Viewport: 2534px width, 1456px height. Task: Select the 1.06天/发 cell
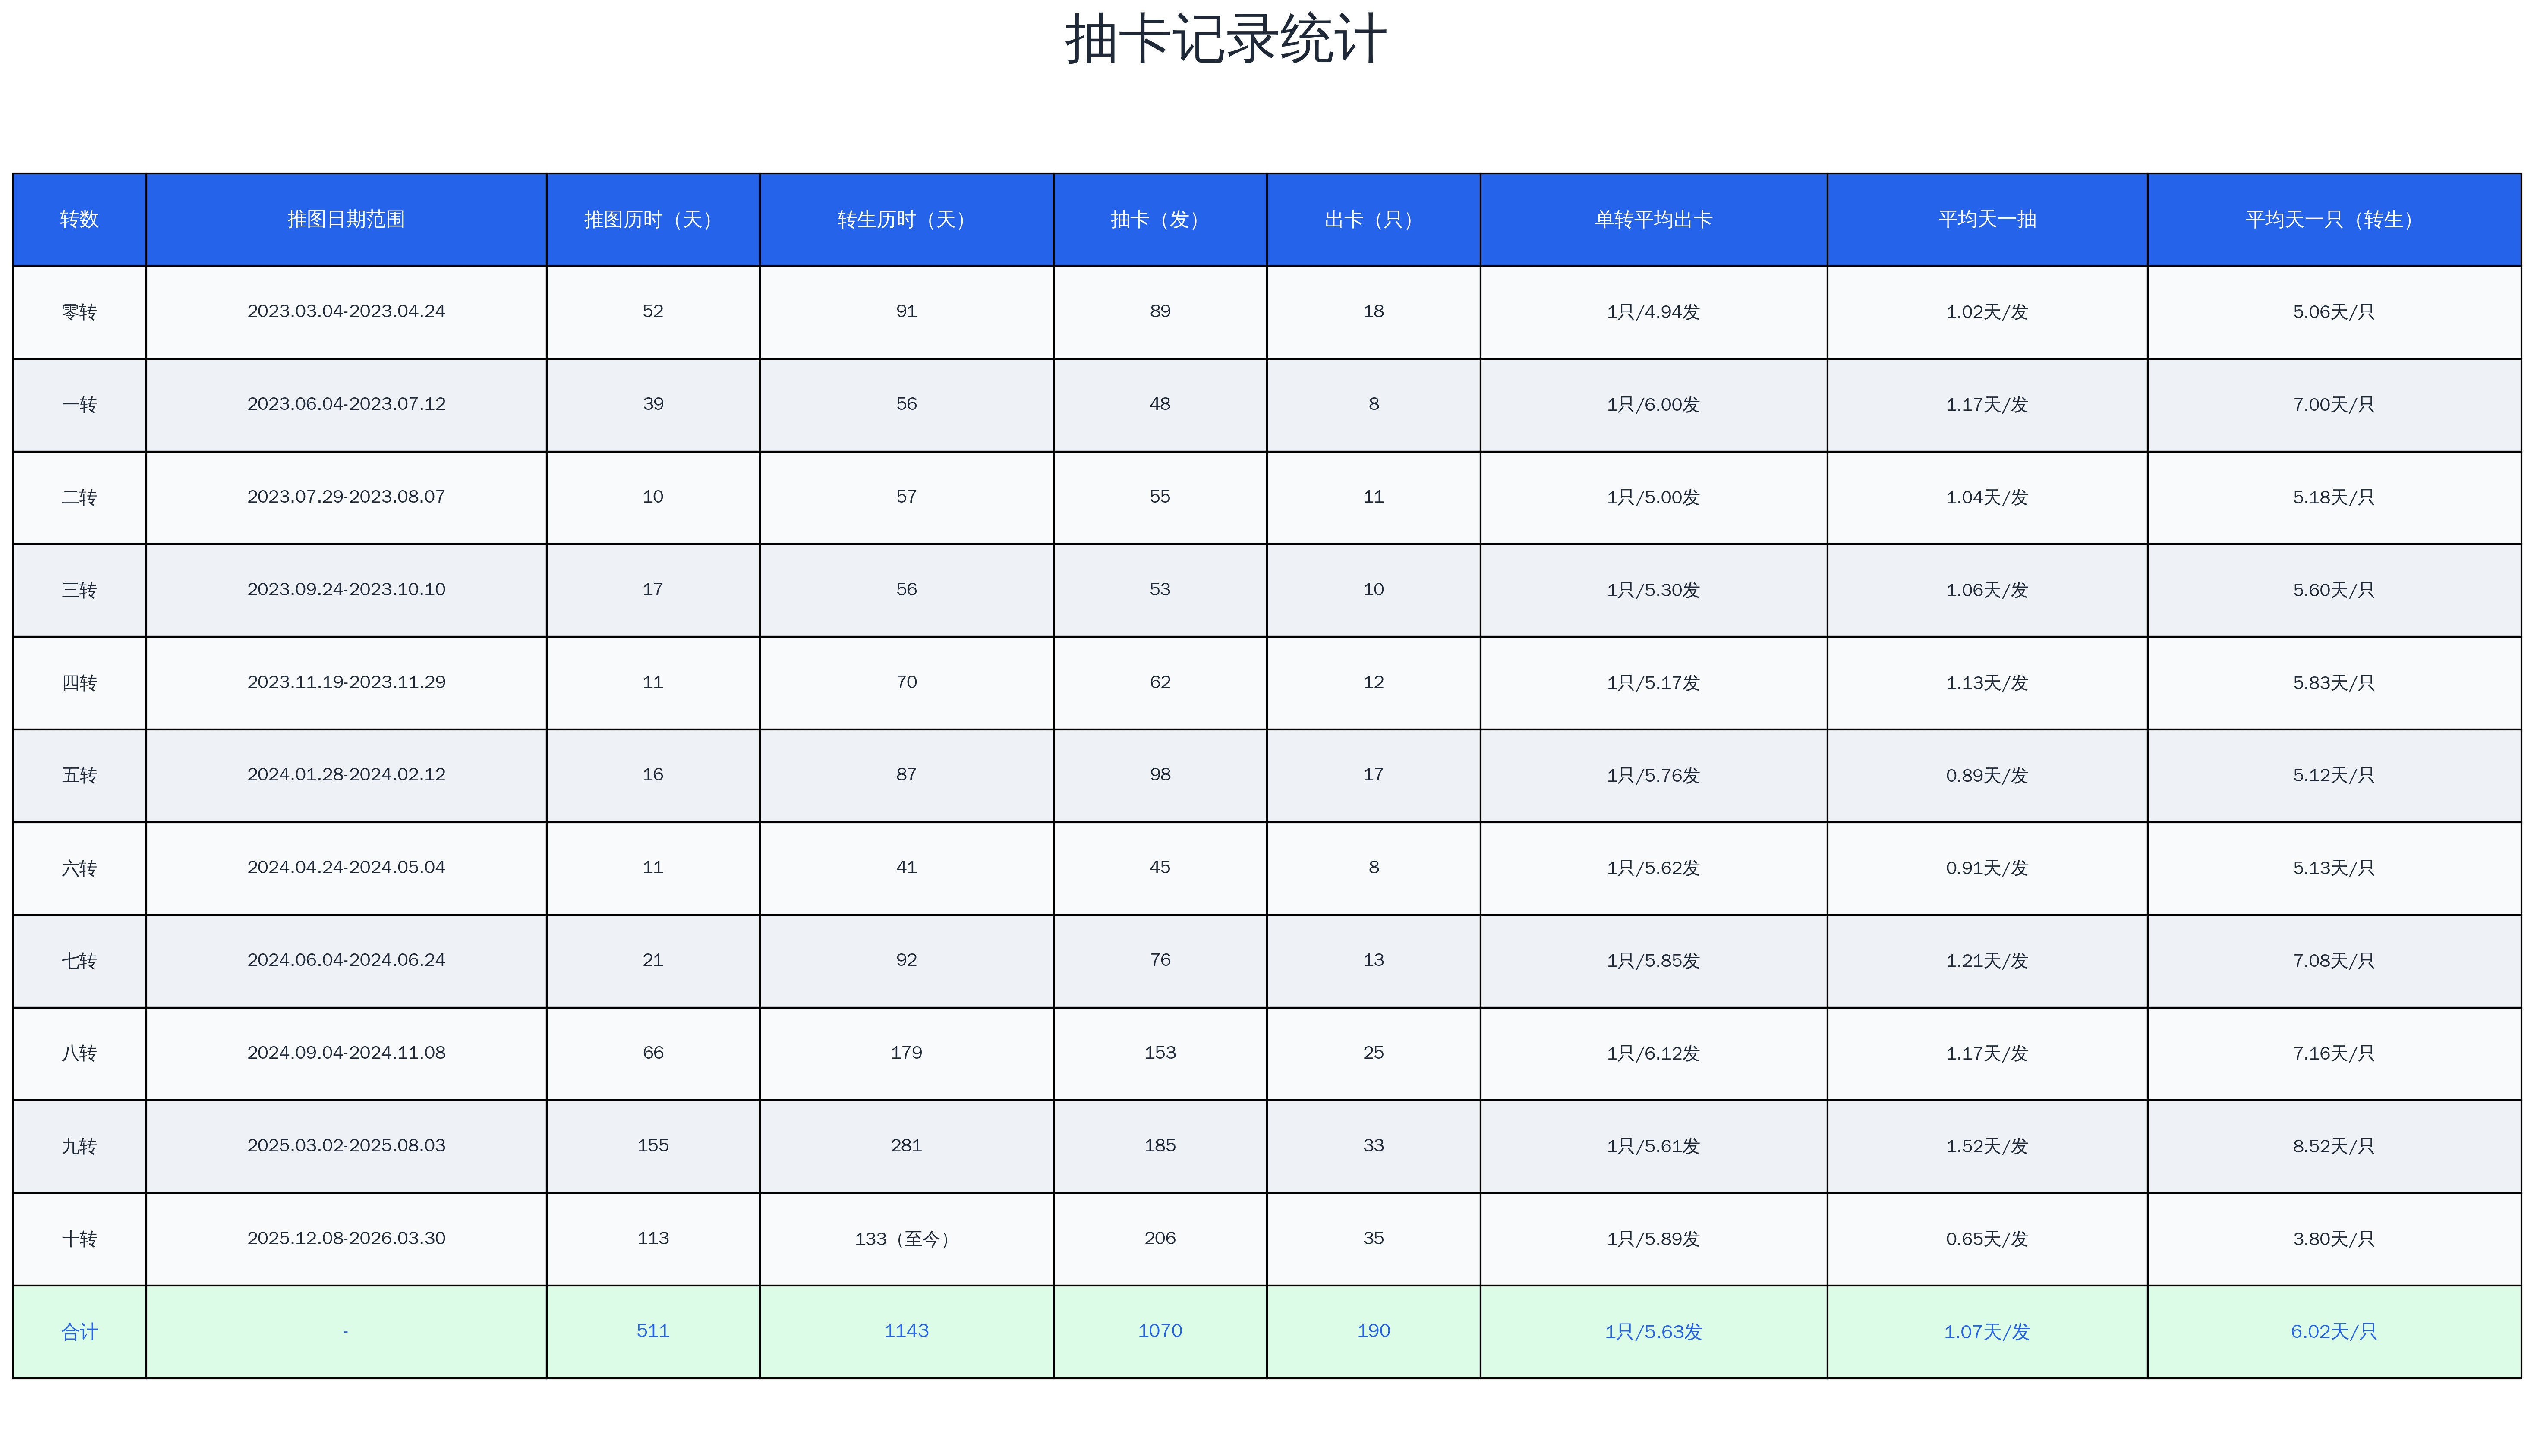tap(1987, 590)
